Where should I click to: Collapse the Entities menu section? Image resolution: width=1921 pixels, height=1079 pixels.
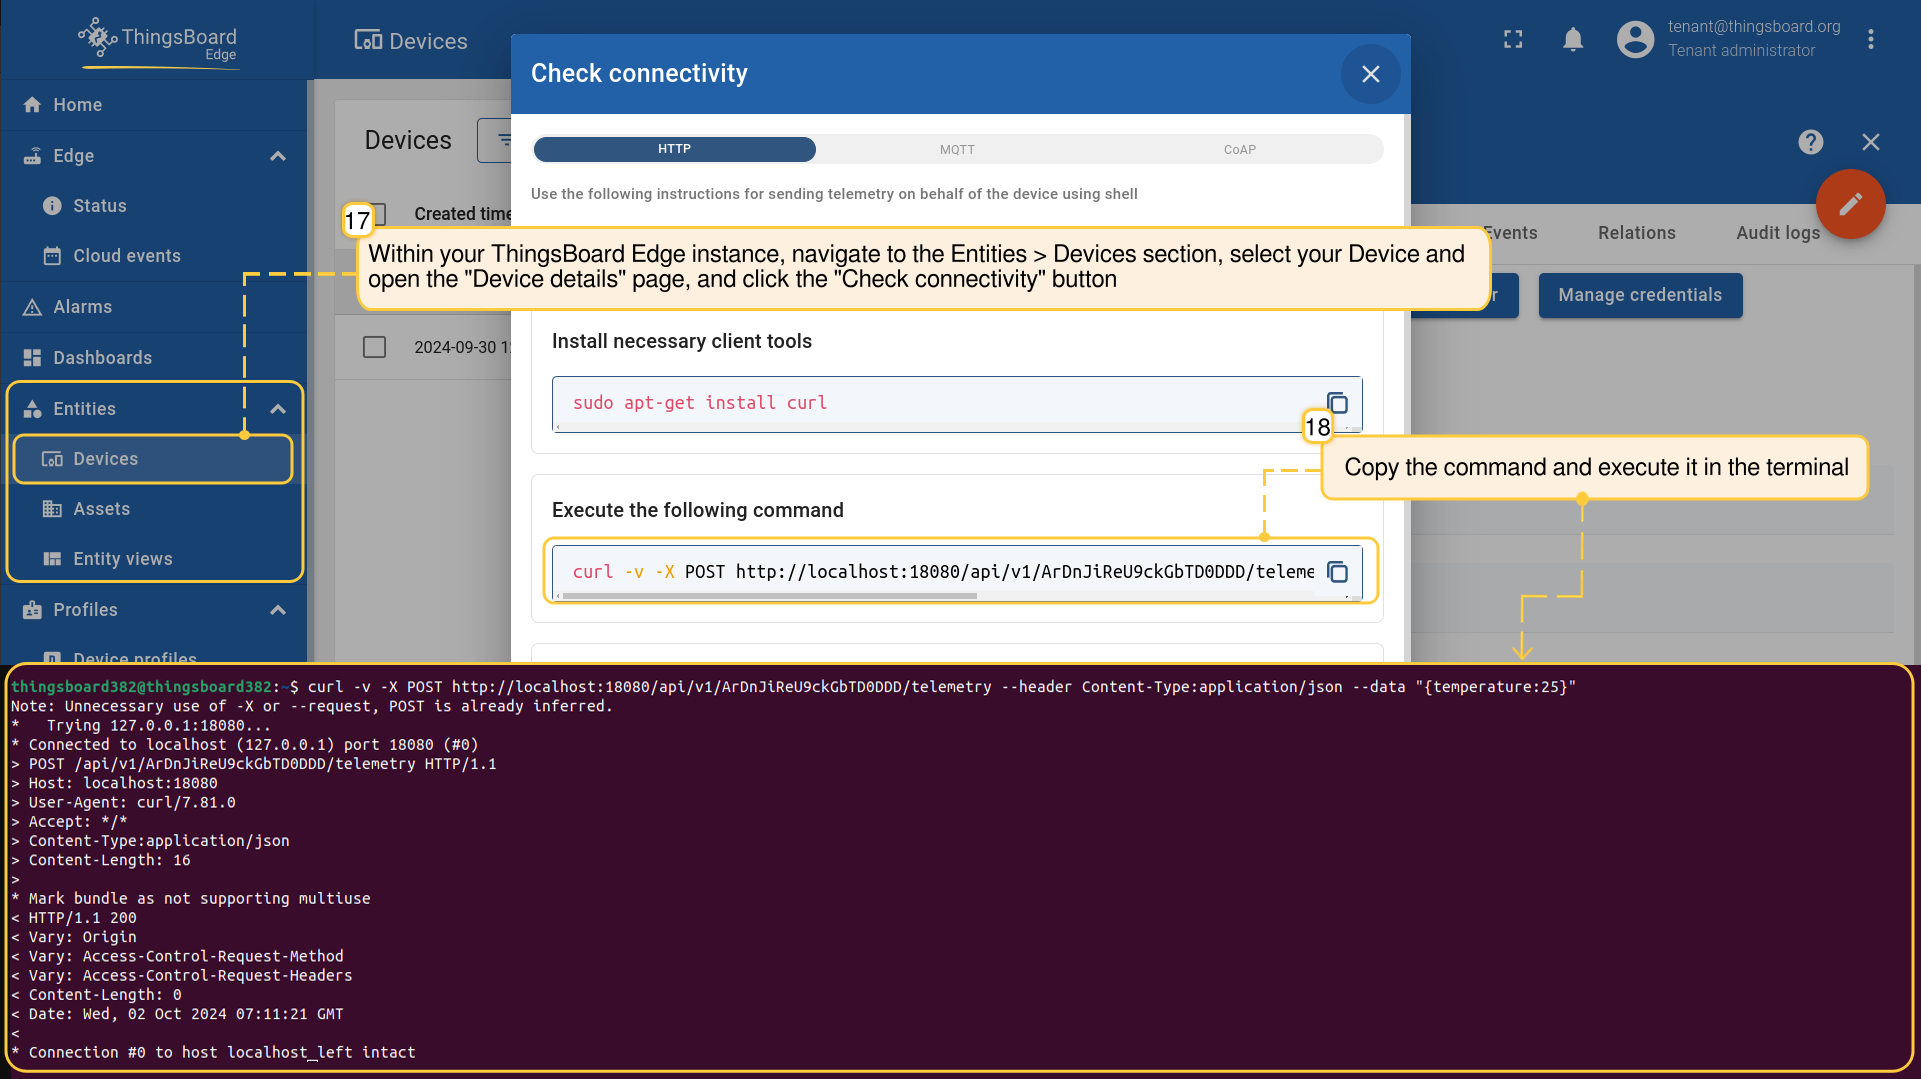[278, 409]
